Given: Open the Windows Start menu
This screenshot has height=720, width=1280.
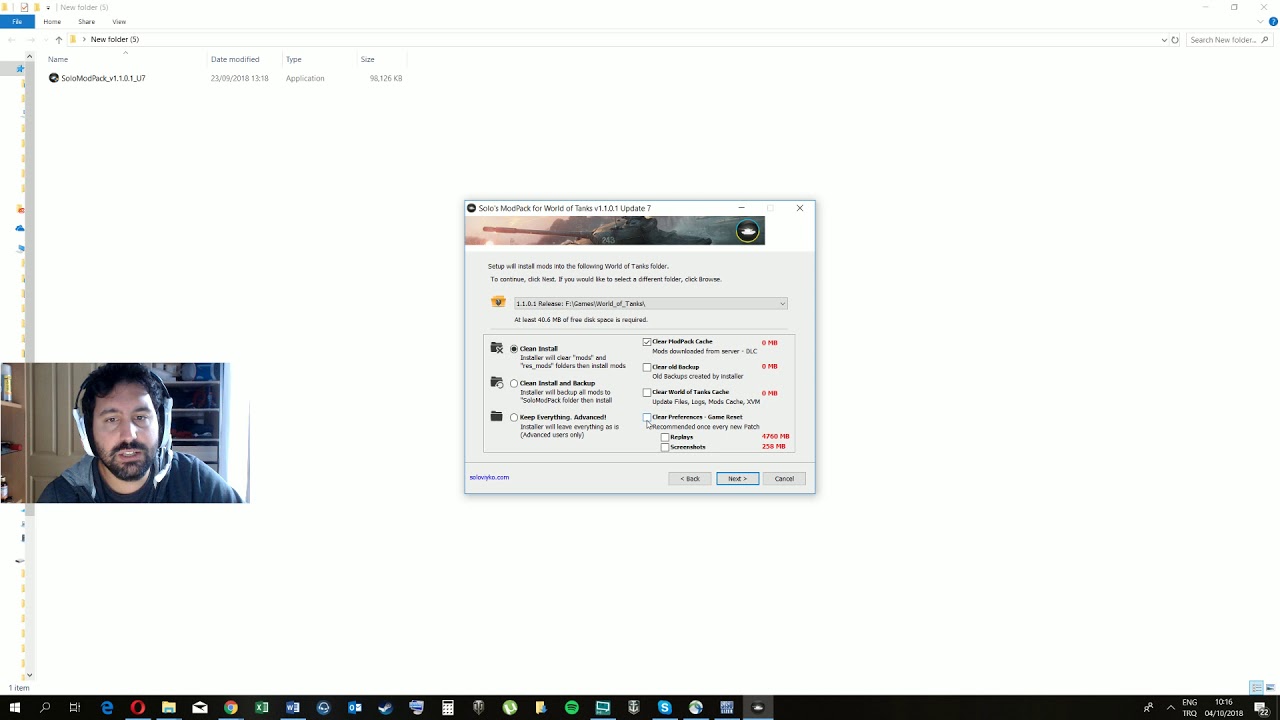Looking at the screenshot, I should [x=15, y=708].
